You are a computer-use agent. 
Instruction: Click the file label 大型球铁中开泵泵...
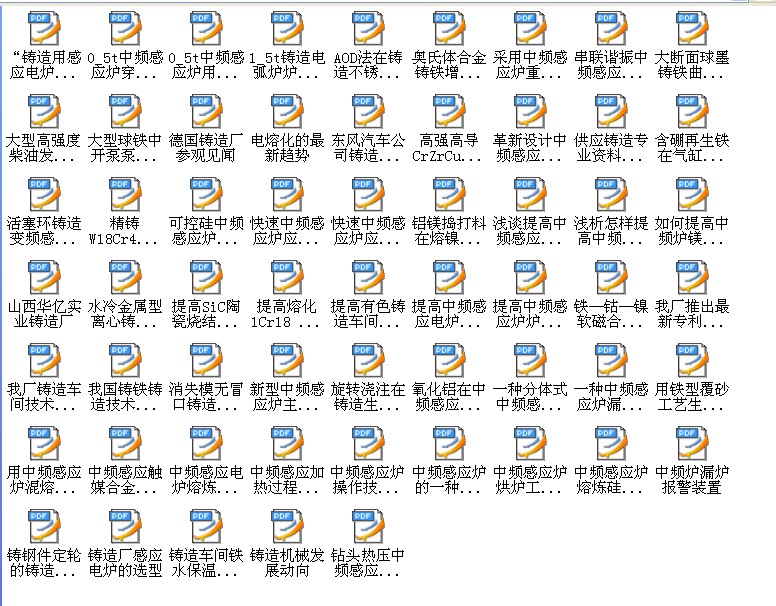coord(125,148)
